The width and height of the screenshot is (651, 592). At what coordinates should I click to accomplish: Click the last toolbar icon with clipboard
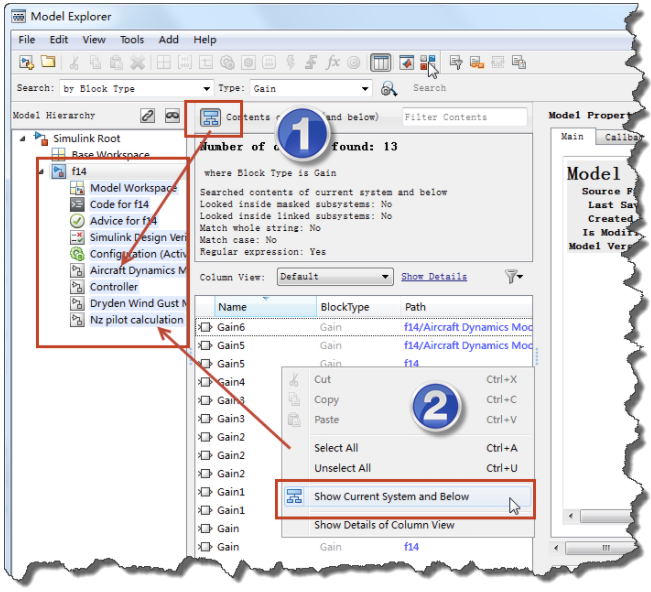[519, 63]
